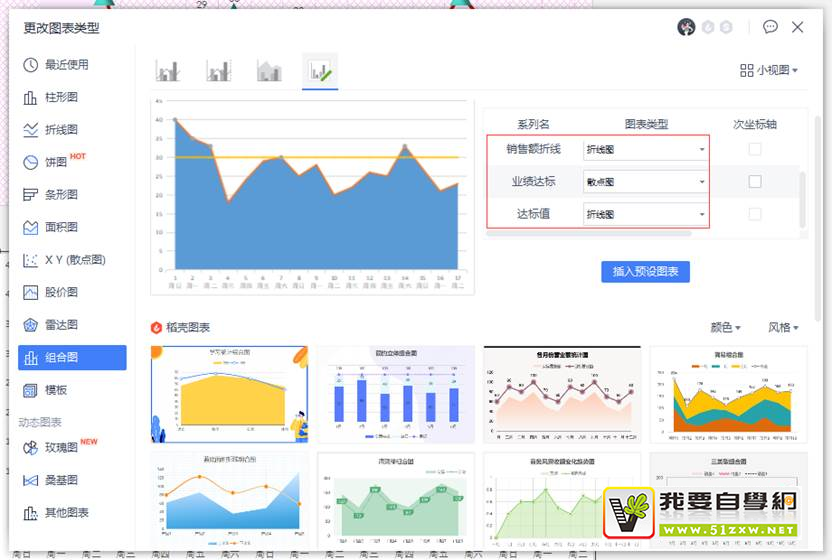Screen dimensions: 832x560
Task: Enable secondary axis for 销售额折线
Action: [x=755, y=149]
